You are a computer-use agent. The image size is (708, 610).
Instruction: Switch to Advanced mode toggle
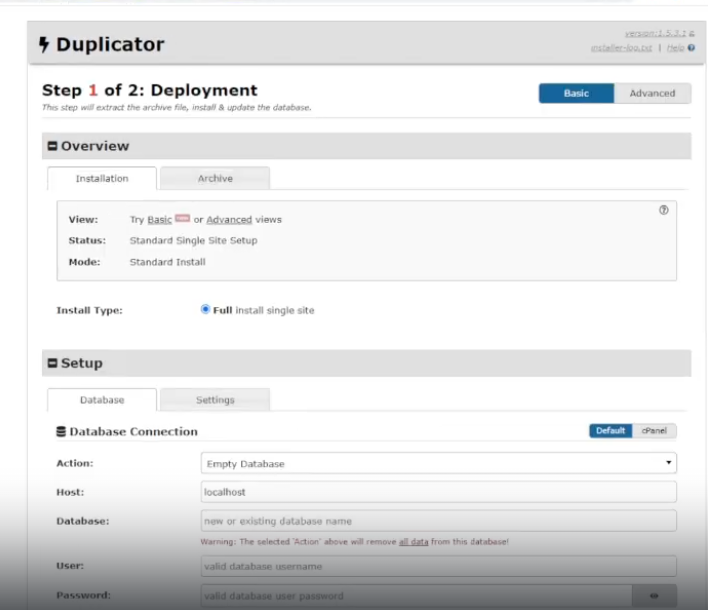(x=652, y=93)
